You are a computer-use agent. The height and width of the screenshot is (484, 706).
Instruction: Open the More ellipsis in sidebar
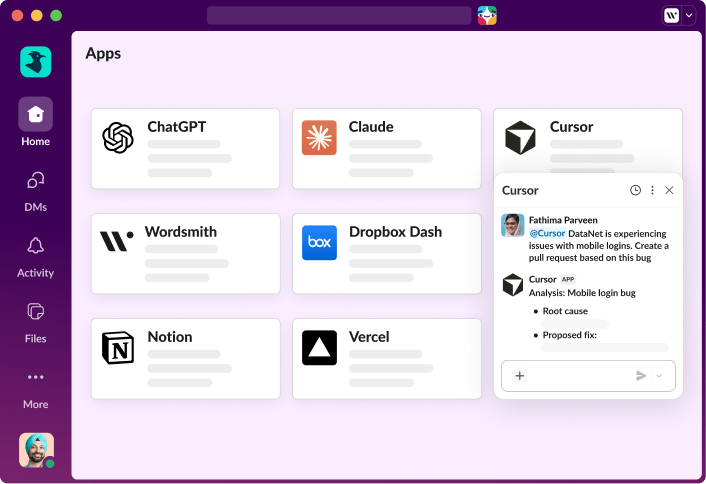pos(36,377)
